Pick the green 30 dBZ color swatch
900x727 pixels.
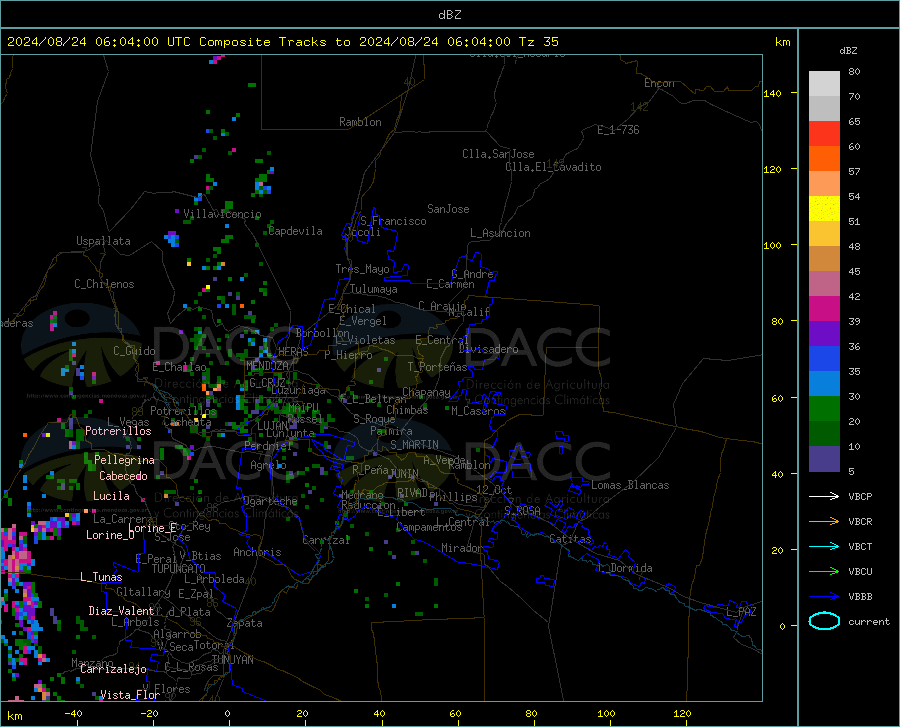pyautogui.click(x=824, y=409)
